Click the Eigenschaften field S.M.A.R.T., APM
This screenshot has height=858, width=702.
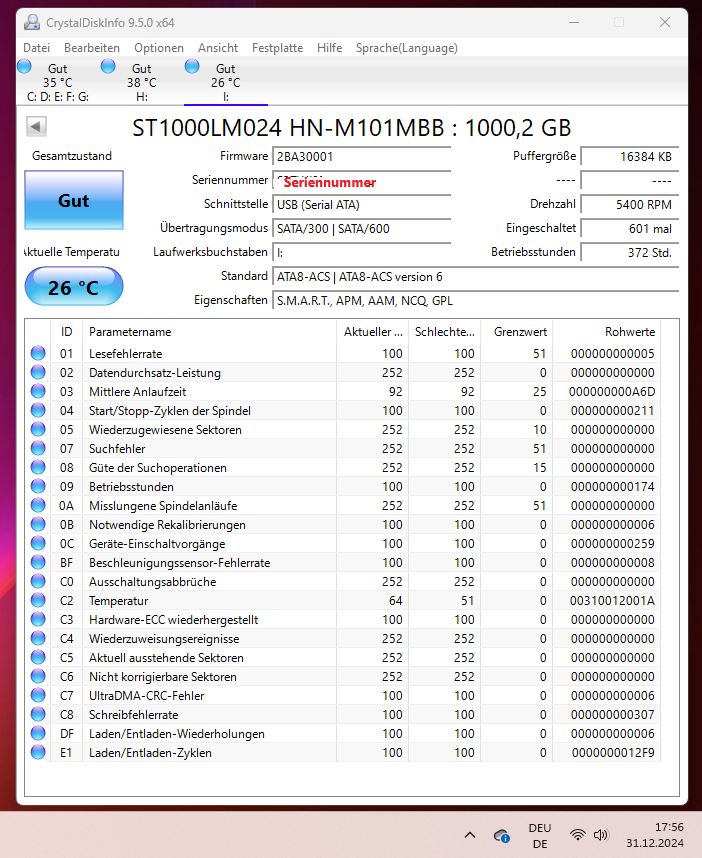tap(475, 300)
